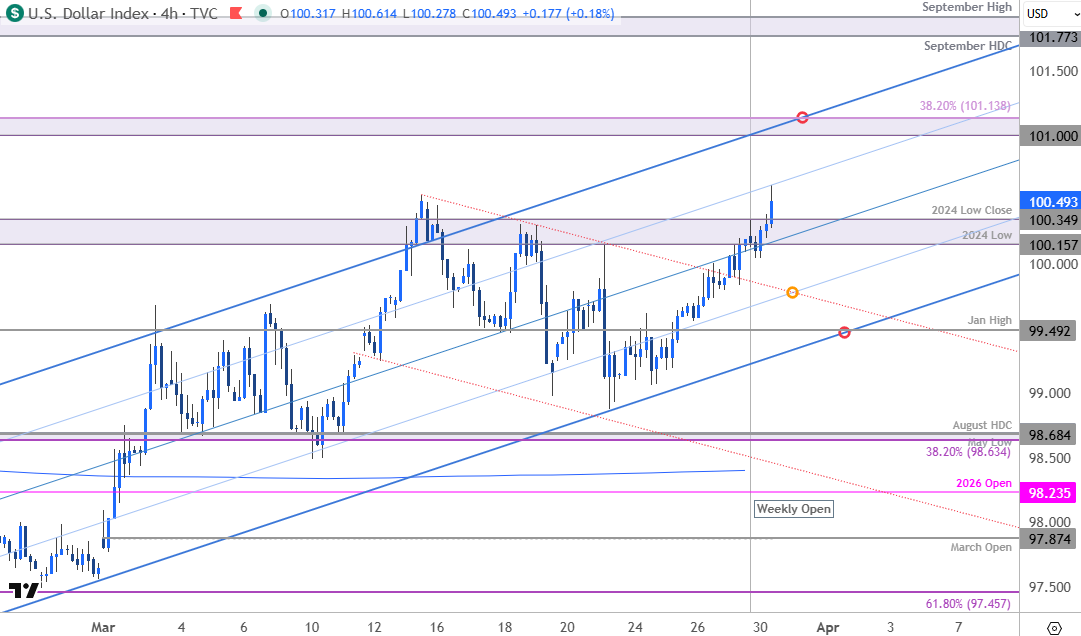Click the Jan High label
The width and height of the screenshot is (1081, 636).
(x=989, y=320)
